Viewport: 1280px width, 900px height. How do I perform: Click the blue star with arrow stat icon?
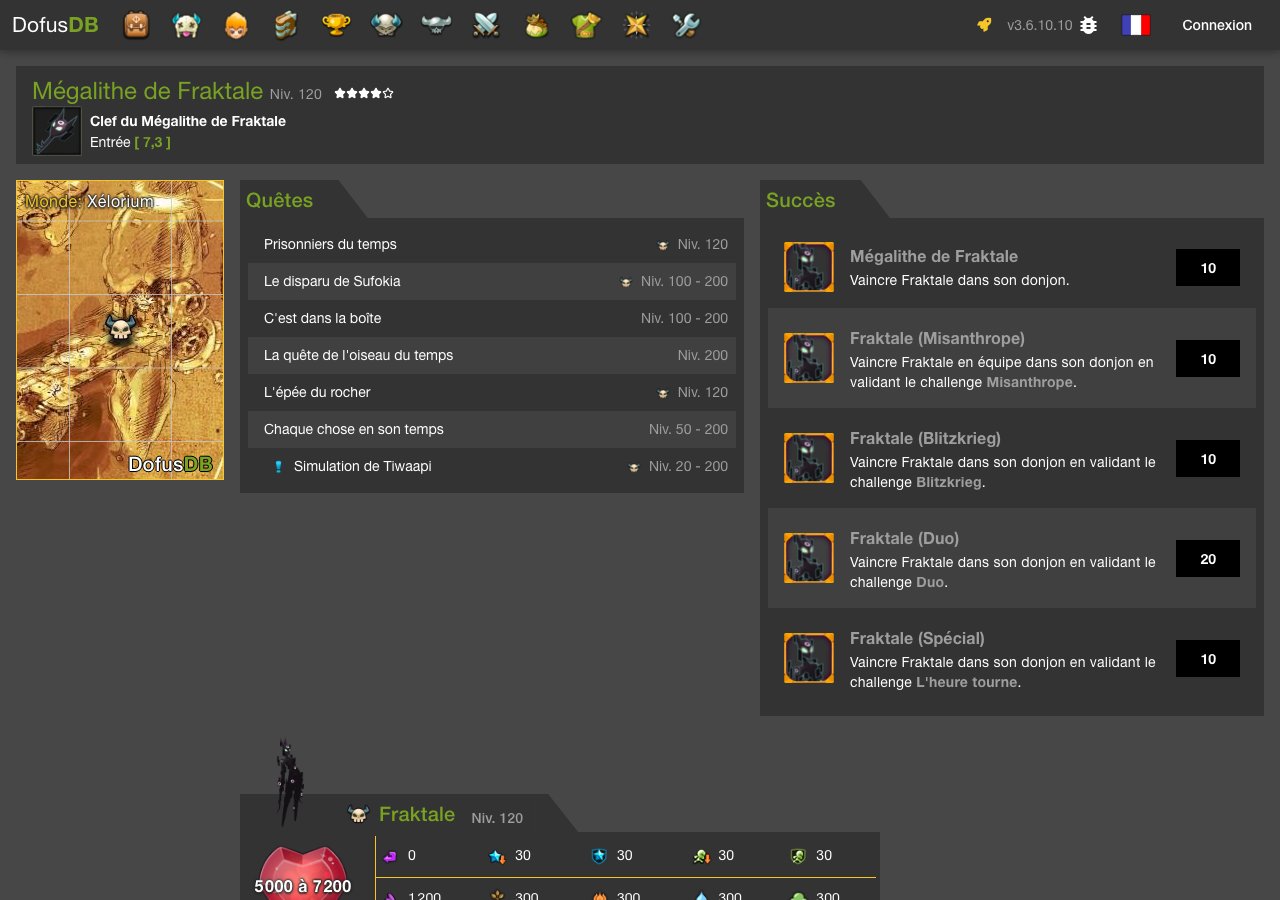pos(496,856)
